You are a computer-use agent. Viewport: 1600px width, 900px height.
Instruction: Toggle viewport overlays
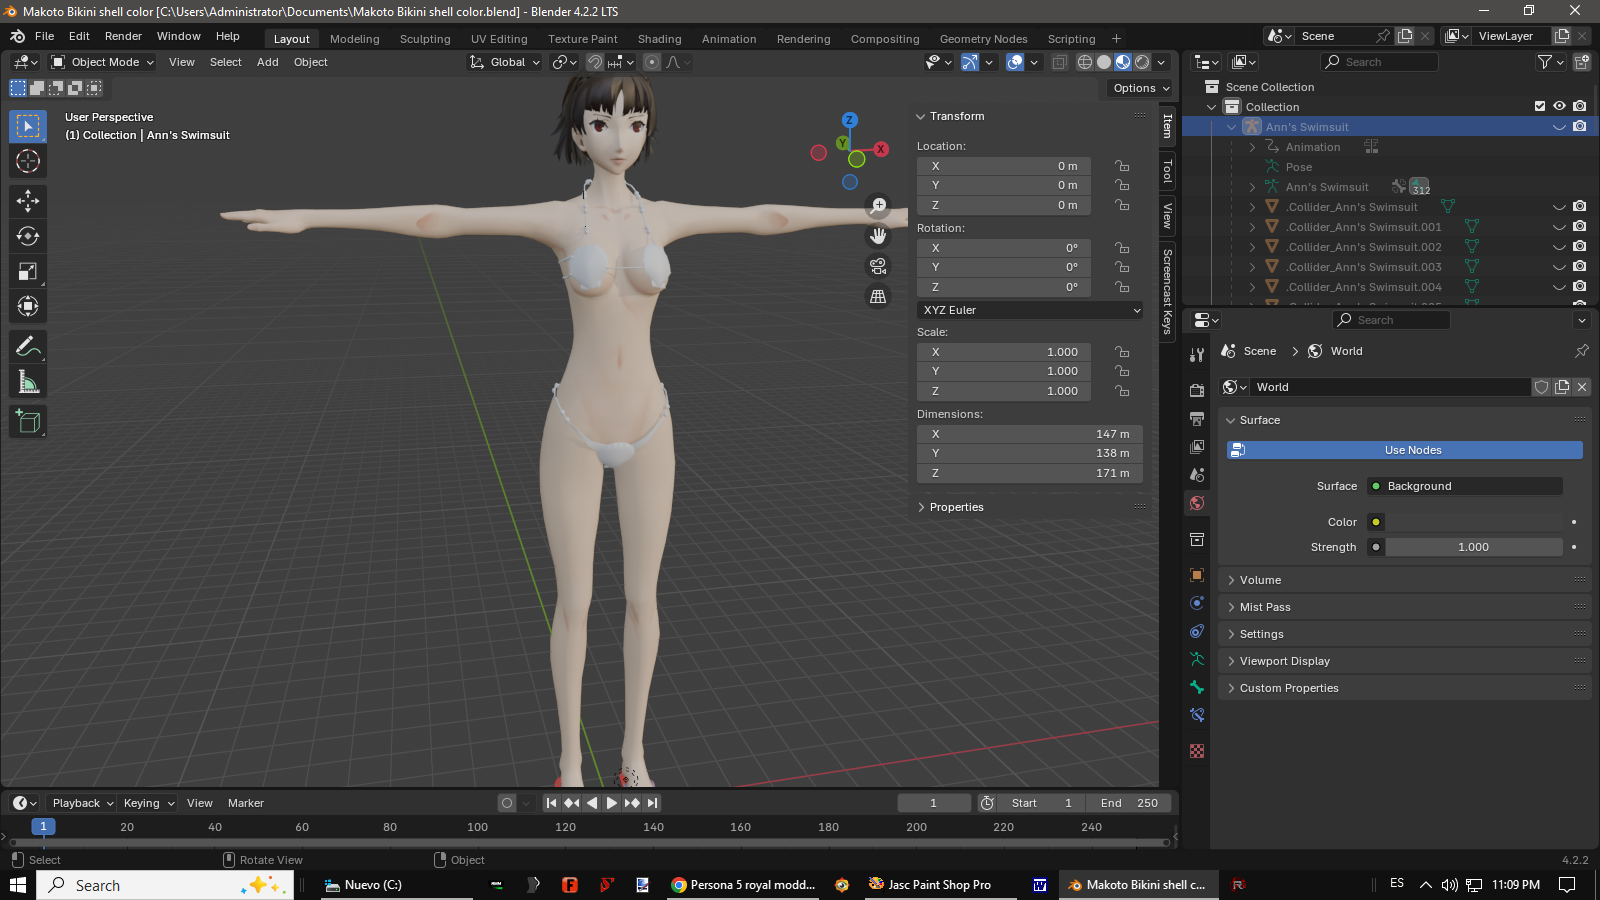point(1015,62)
